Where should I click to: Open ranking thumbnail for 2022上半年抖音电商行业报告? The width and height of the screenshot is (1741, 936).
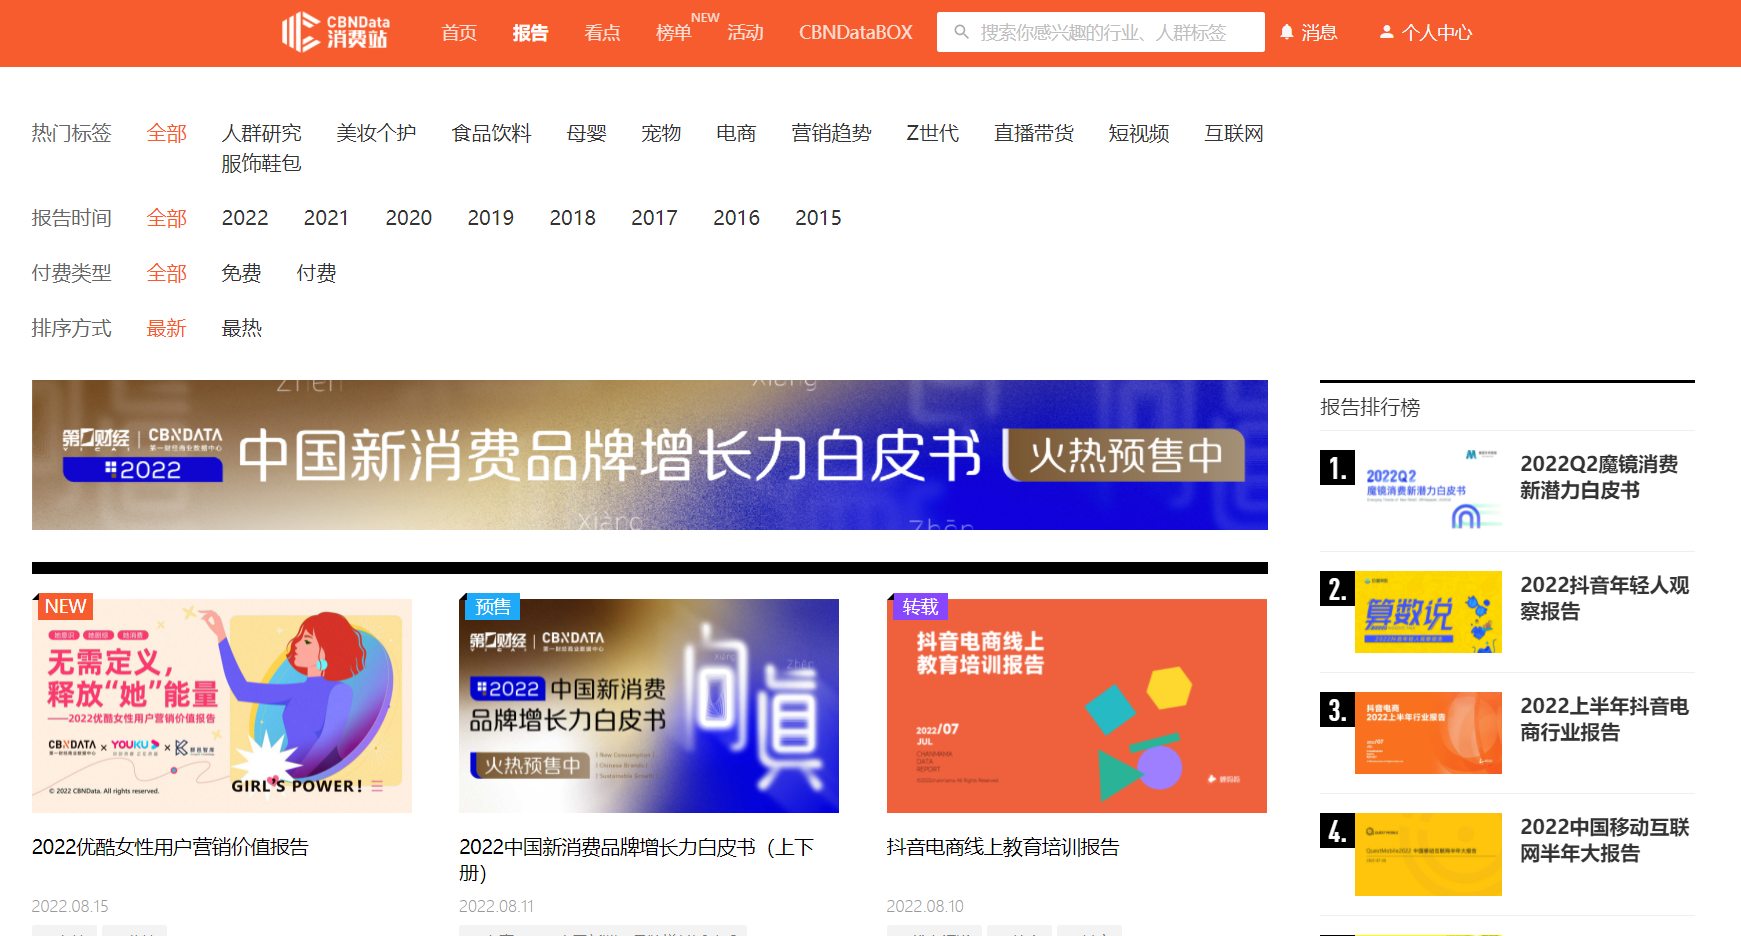coord(1428,733)
